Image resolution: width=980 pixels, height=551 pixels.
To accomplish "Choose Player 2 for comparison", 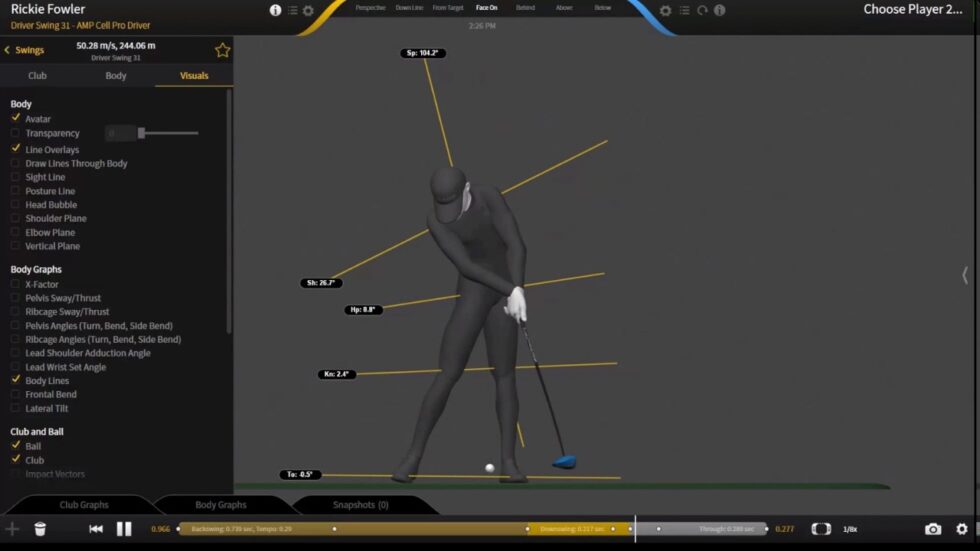I will [912, 9].
